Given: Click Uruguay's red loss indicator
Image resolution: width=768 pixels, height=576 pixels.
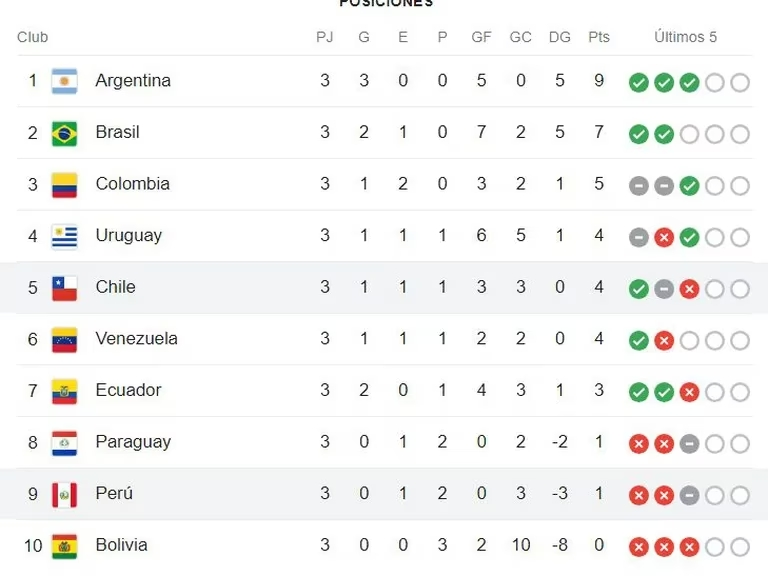Looking at the screenshot, I should tap(664, 237).
